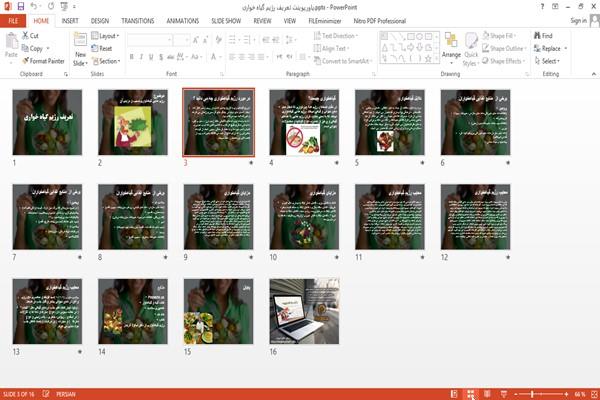Click the Reading View icon in status bar
The image size is (600, 400).
pos(487,394)
